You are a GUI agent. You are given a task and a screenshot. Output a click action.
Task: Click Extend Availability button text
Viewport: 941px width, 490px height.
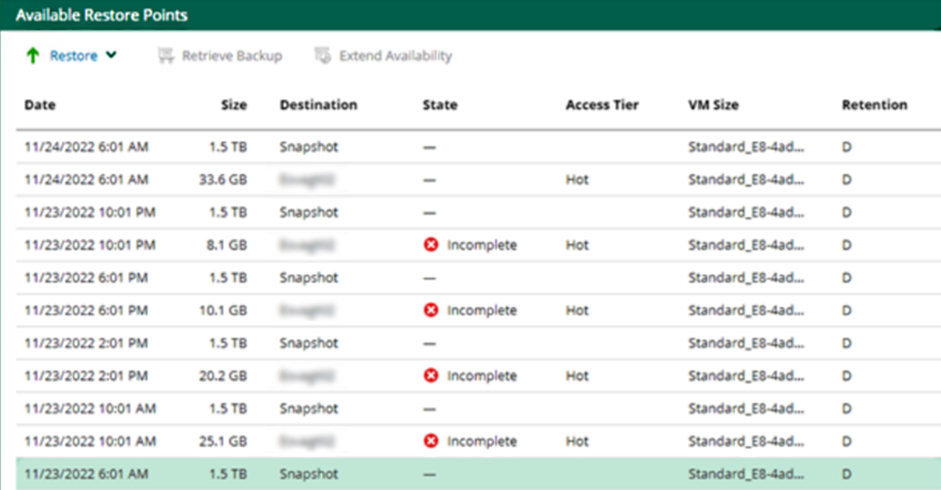[395, 56]
